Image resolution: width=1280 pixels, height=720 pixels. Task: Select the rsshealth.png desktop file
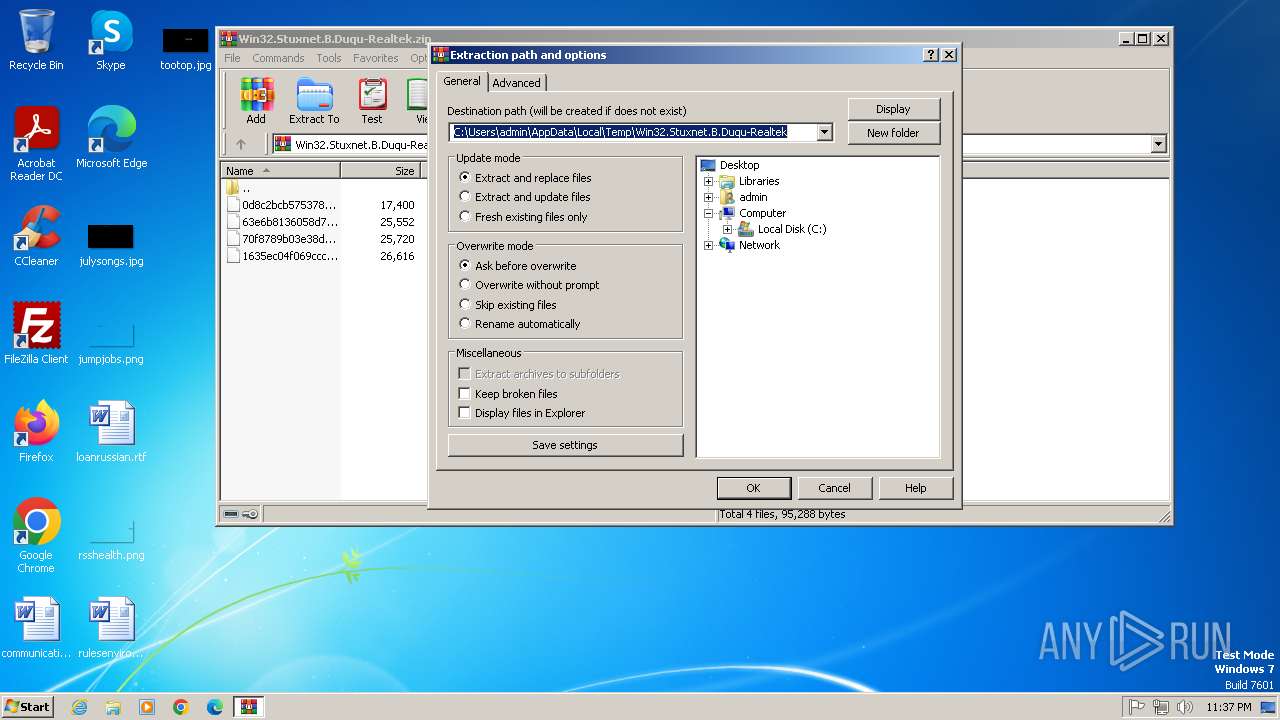pos(111,537)
